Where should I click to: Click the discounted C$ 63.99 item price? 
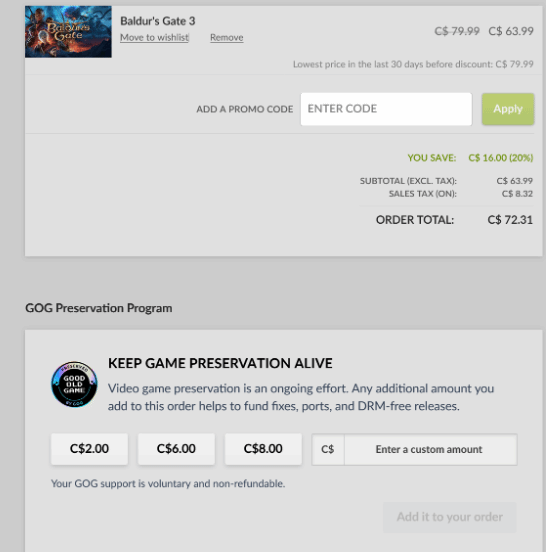(511, 31)
